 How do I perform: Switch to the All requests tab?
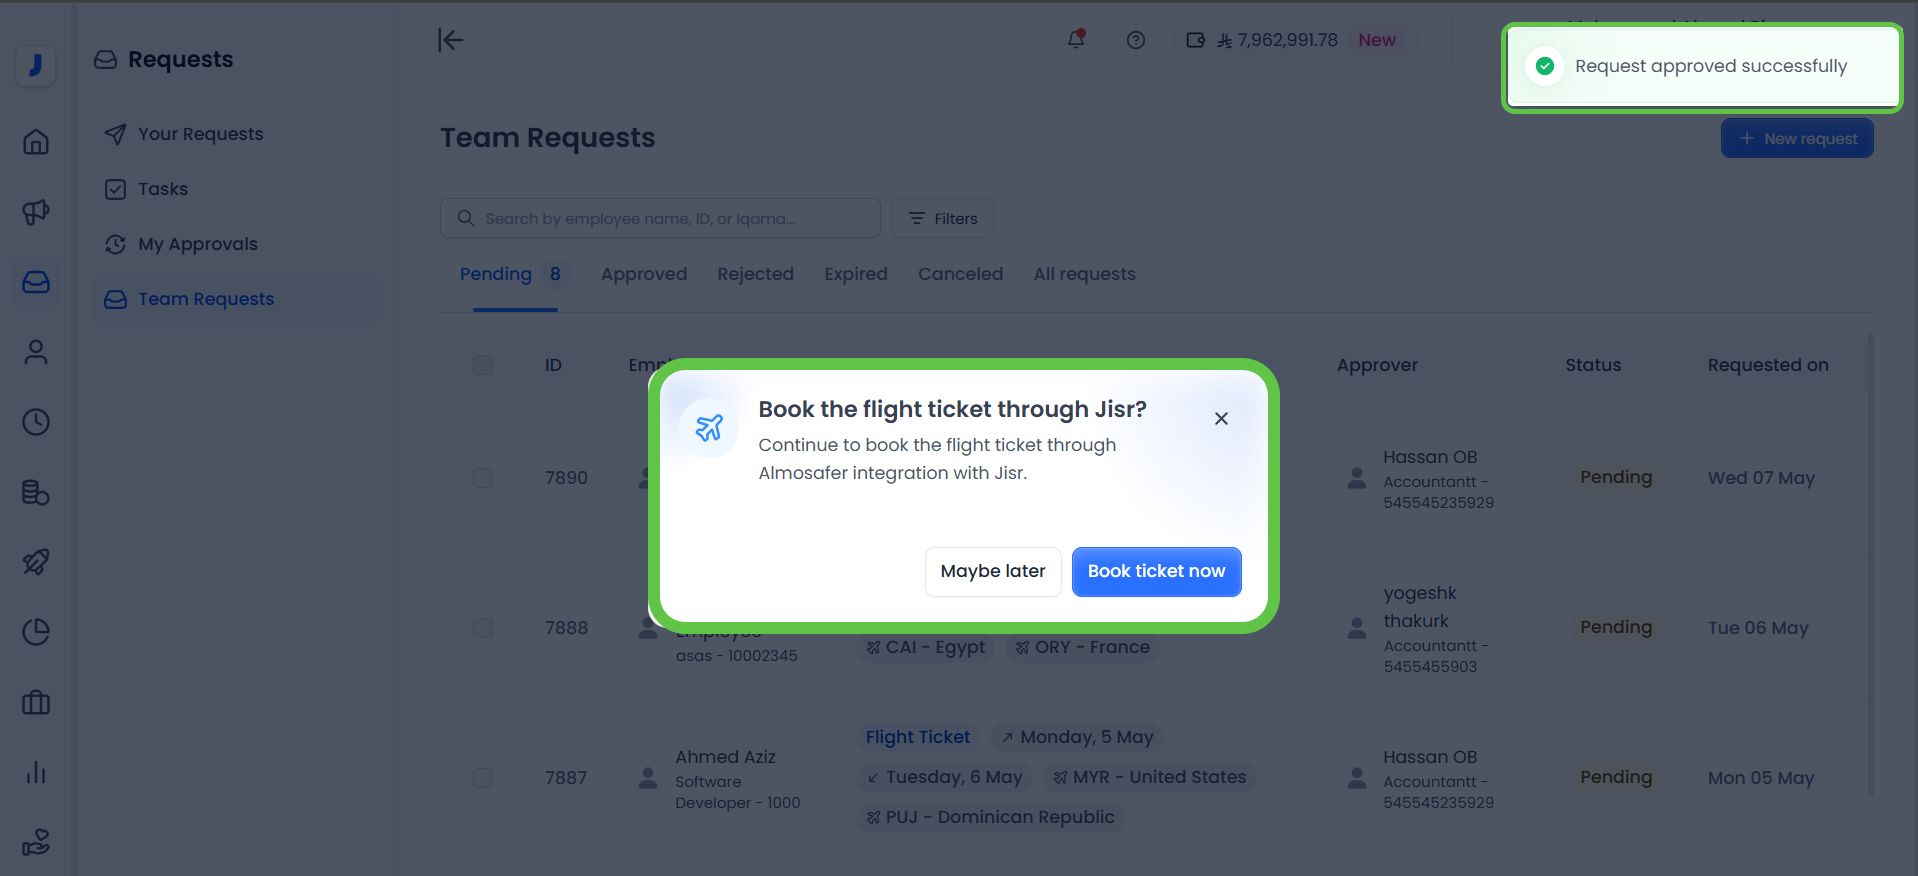[1084, 274]
